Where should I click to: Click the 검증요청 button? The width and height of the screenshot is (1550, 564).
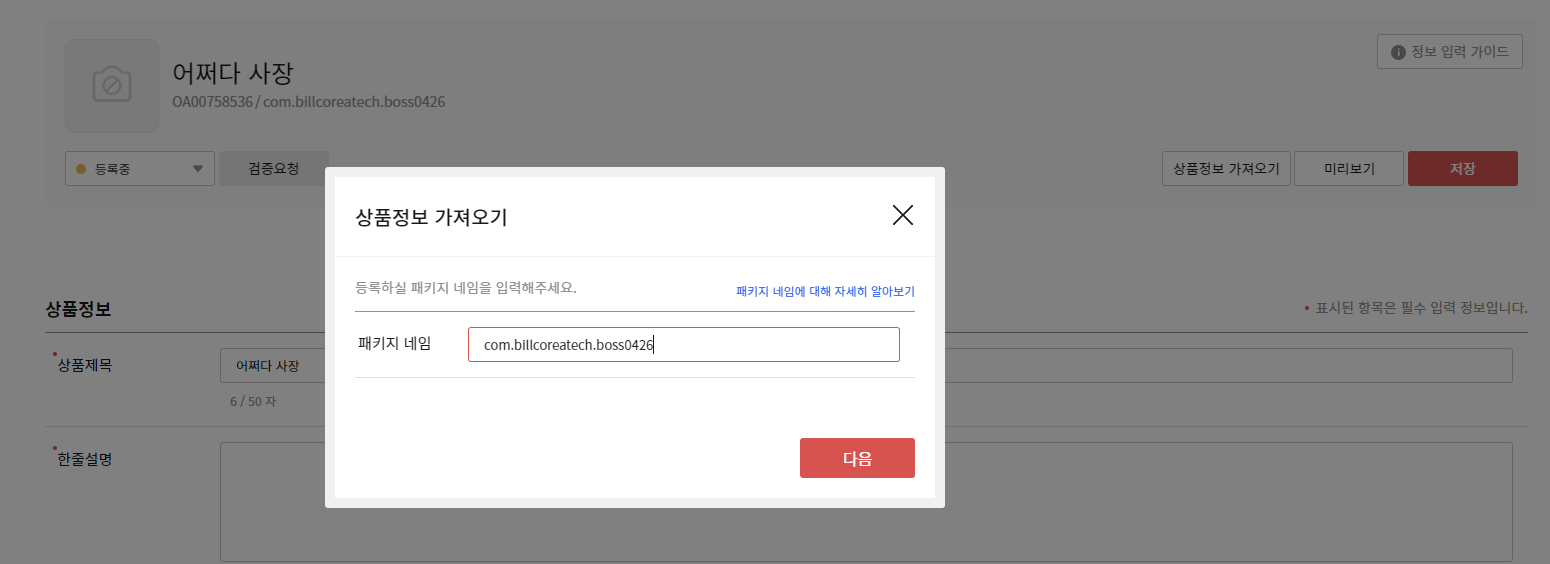click(273, 169)
